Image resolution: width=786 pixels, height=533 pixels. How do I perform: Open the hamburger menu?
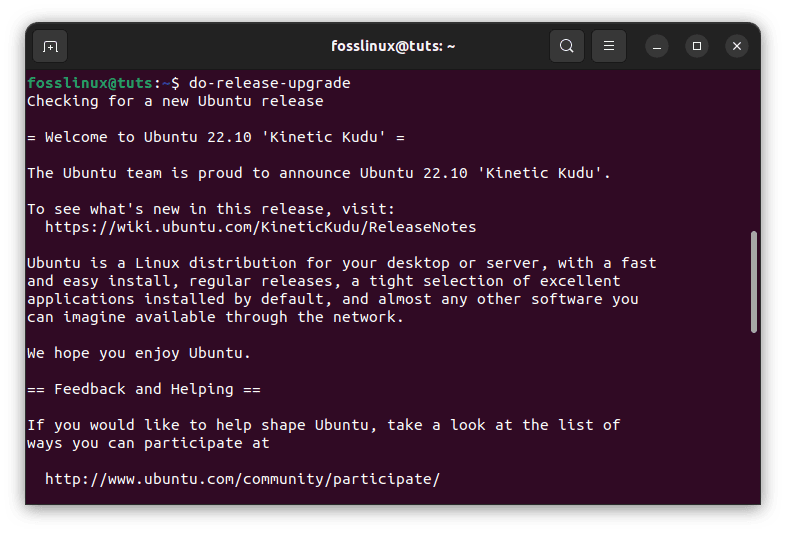[609, 46]
